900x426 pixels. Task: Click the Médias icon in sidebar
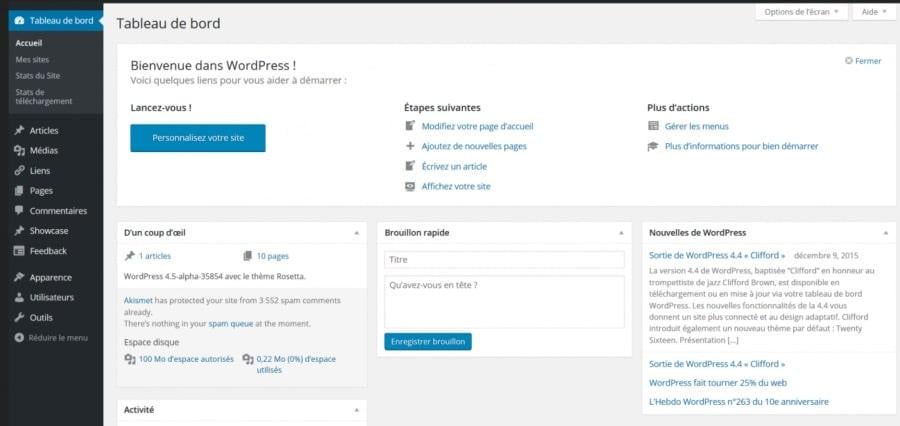19,150
